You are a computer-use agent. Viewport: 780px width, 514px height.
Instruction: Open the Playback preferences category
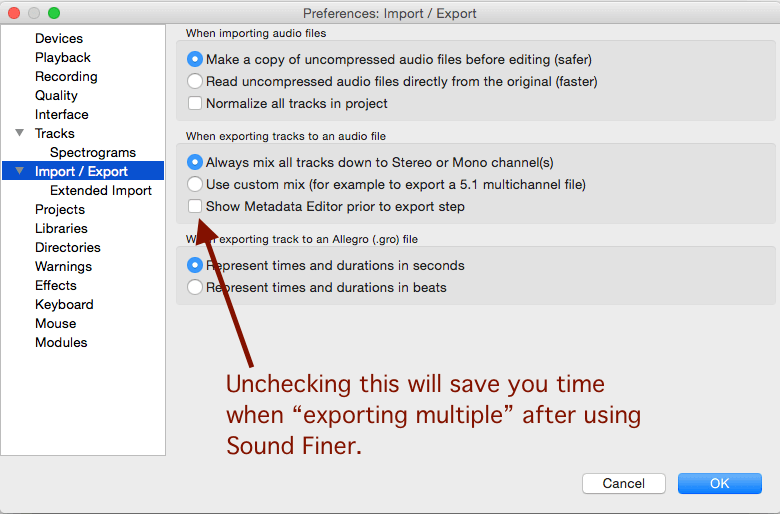coord(63,57)
